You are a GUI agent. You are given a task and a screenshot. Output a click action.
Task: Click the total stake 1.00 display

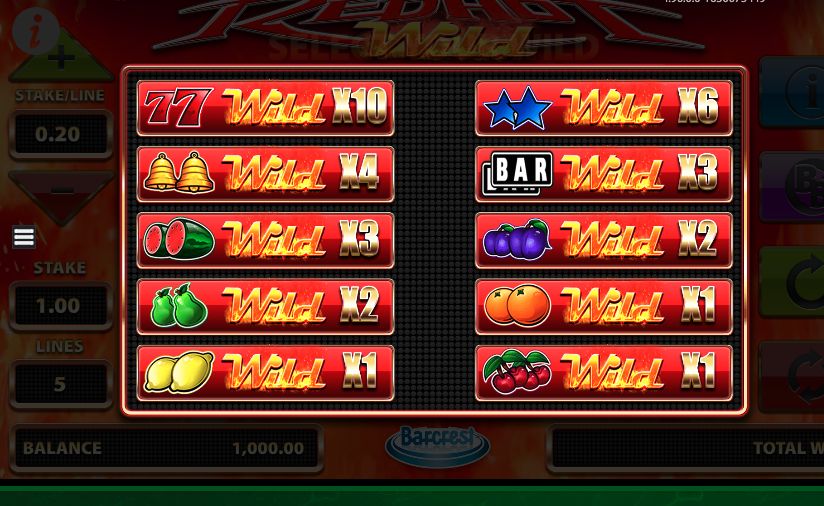click(61, 306)
